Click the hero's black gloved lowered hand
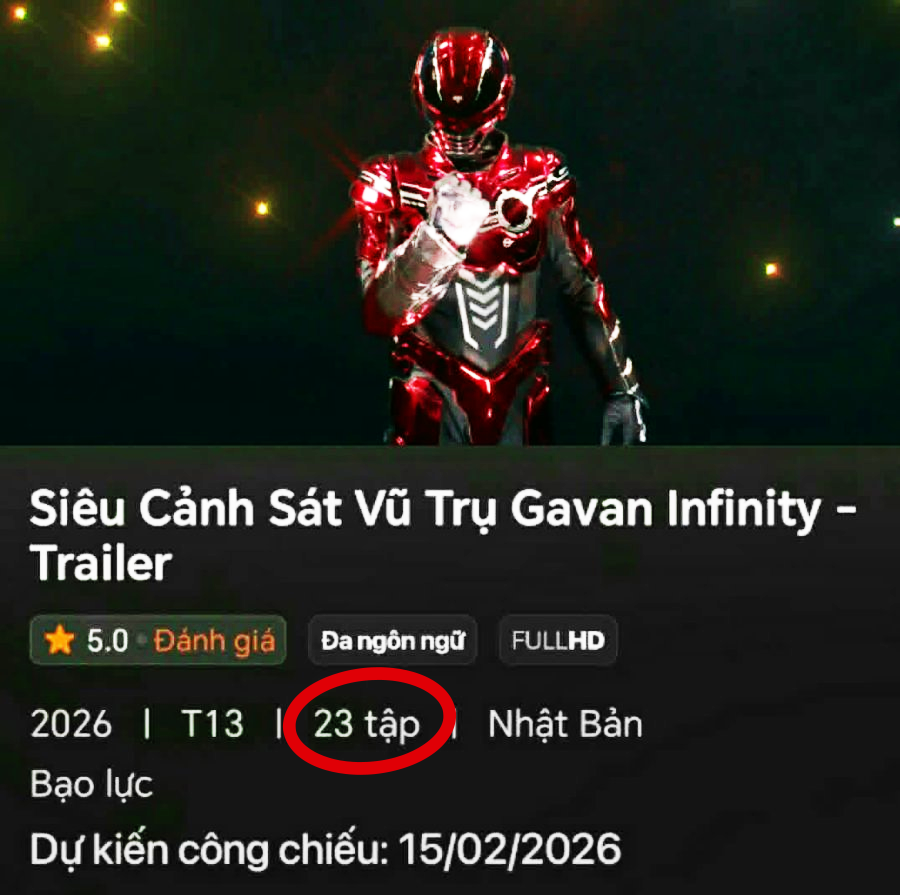The height and width of the screenshot is (895, 900). click(623, 418)
